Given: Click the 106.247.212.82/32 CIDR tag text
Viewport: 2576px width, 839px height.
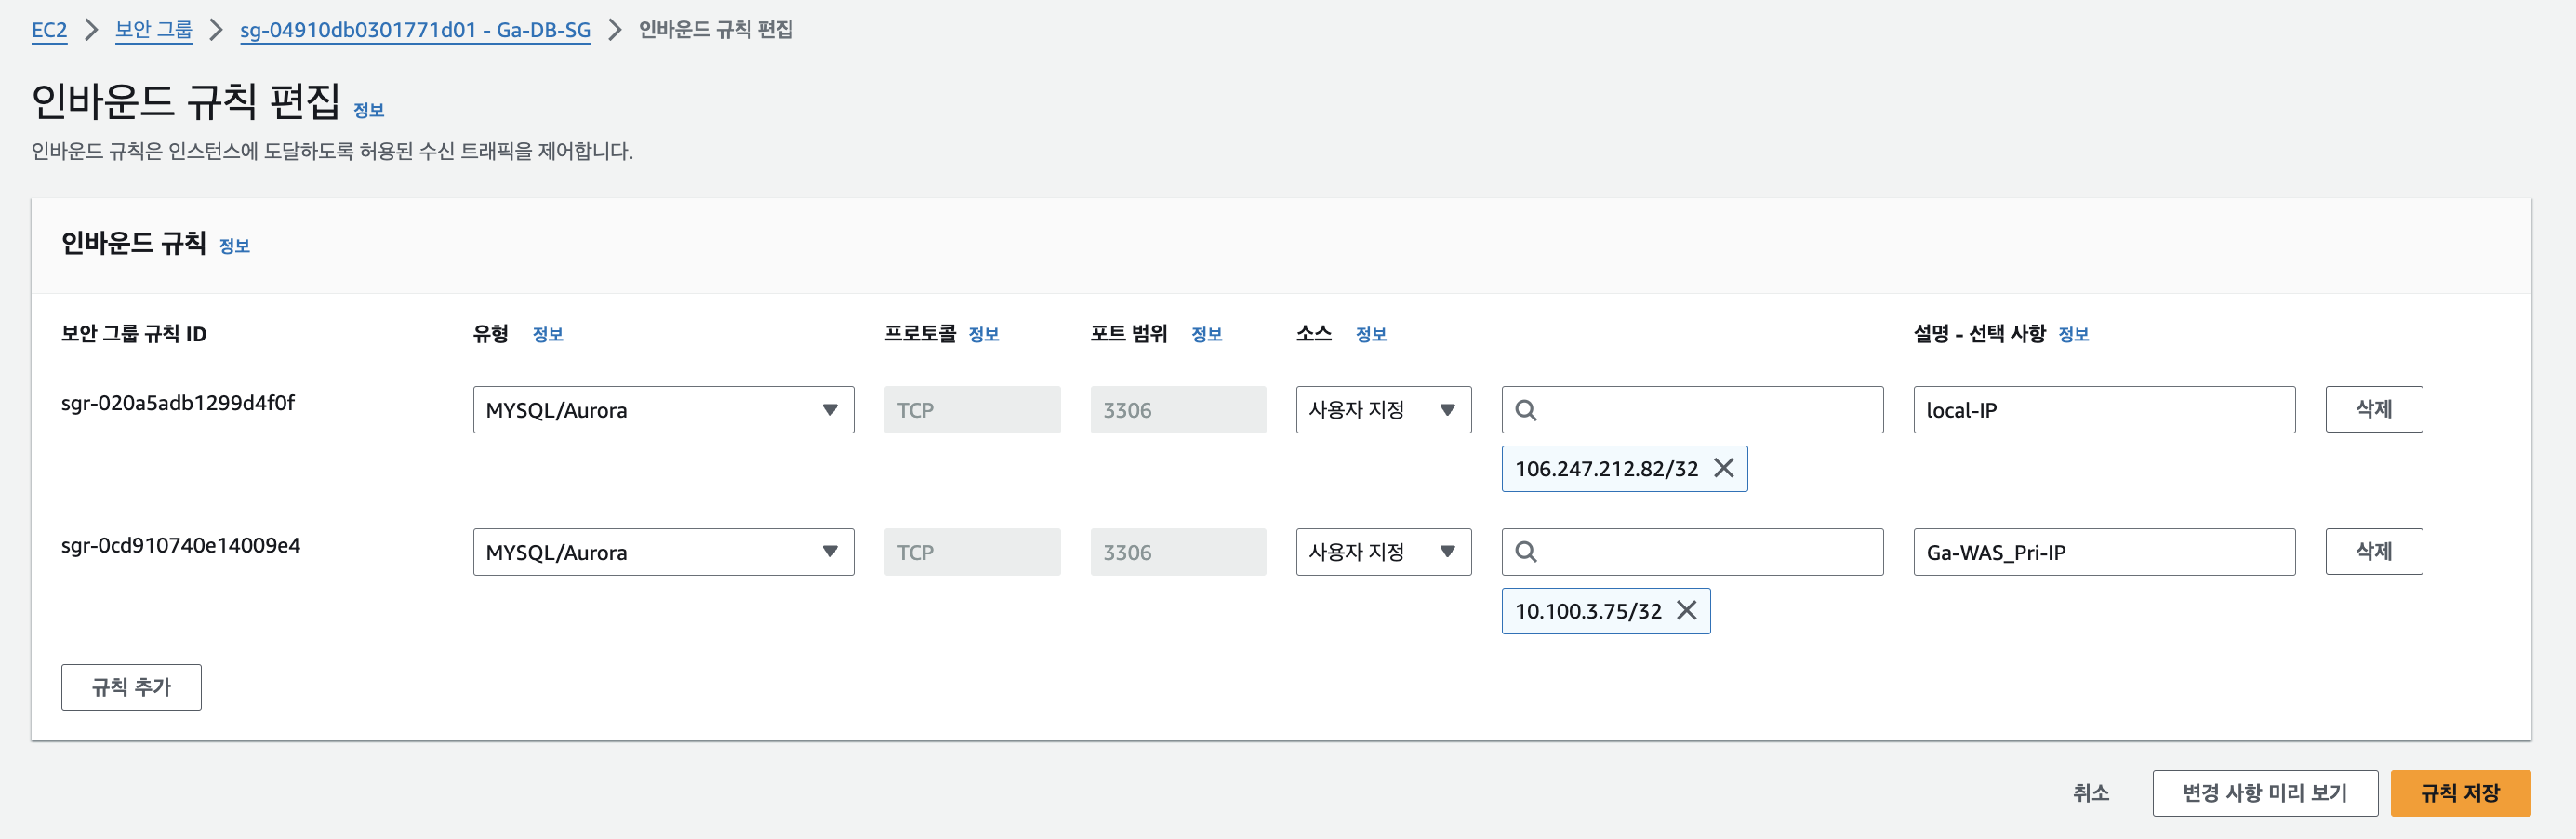Looking at the screenshot, I should click(1606, 469).
